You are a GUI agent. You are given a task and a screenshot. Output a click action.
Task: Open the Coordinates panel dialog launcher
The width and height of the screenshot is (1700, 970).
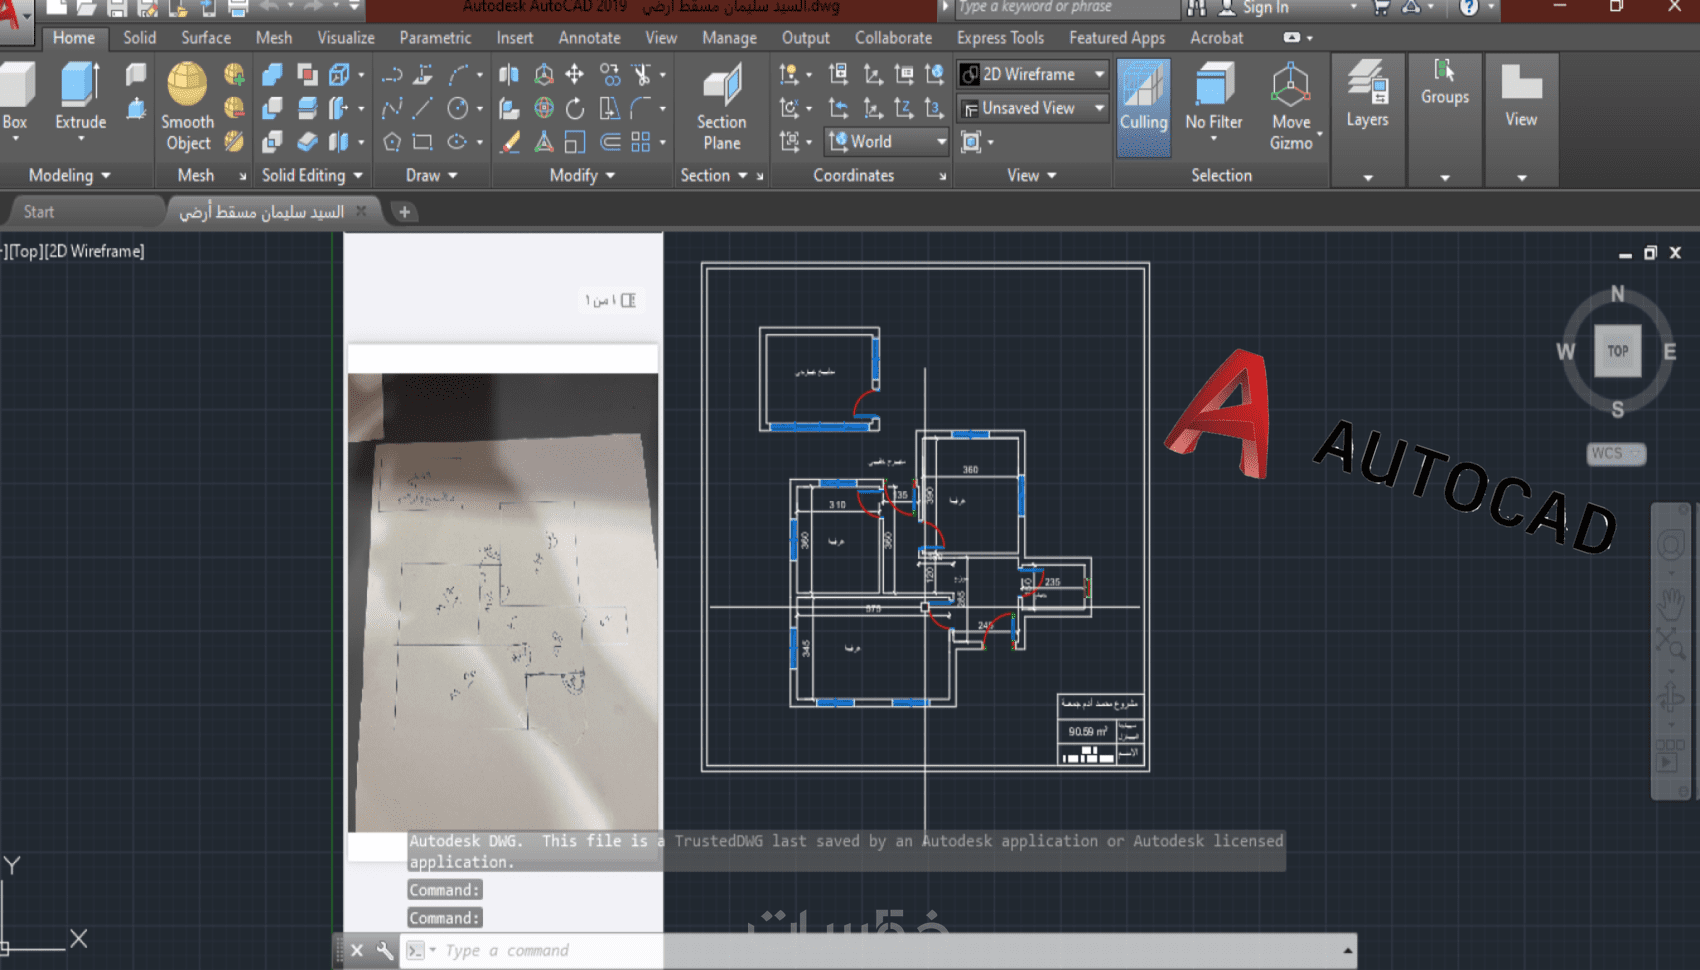pos(942,177)
